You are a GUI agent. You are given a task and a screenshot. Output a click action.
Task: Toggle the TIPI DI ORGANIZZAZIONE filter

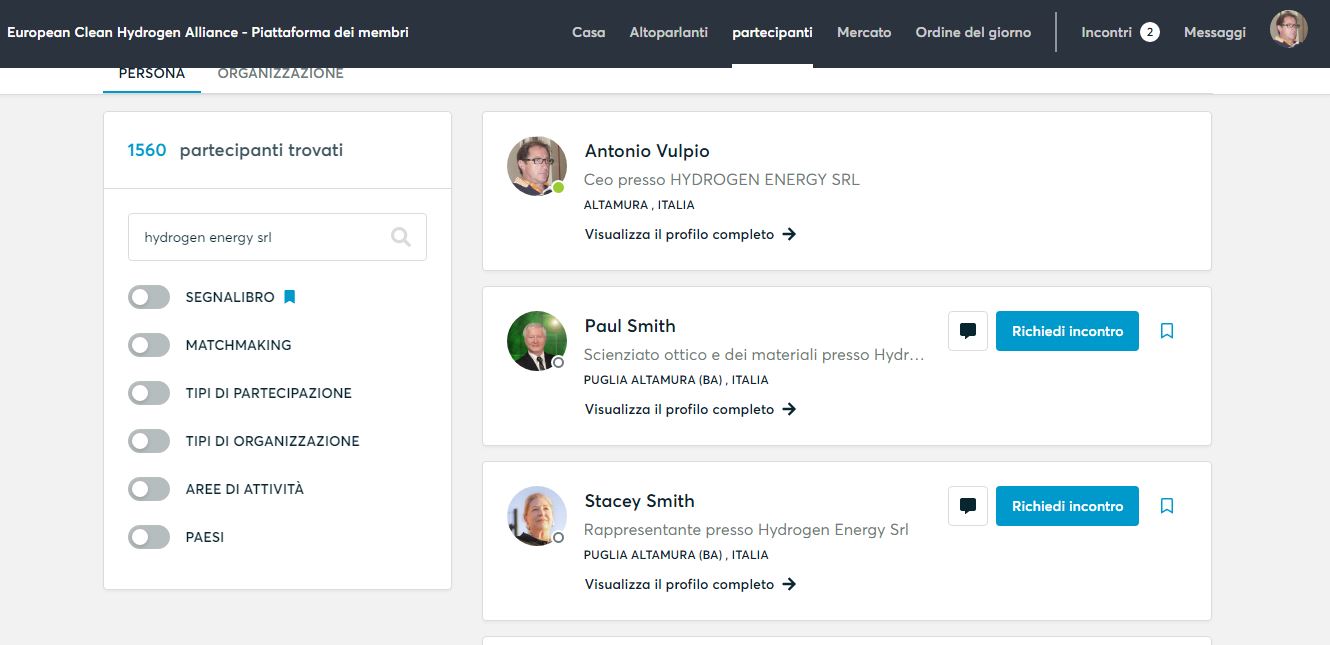point(149,441)
